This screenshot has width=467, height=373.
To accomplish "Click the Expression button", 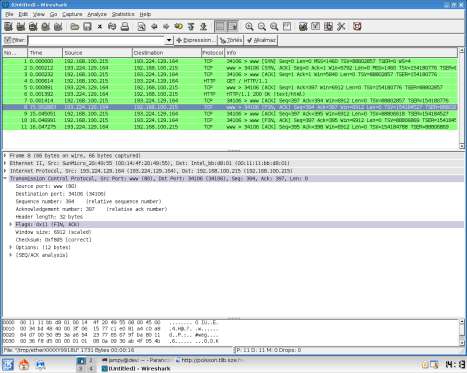I will click(196, 40).
